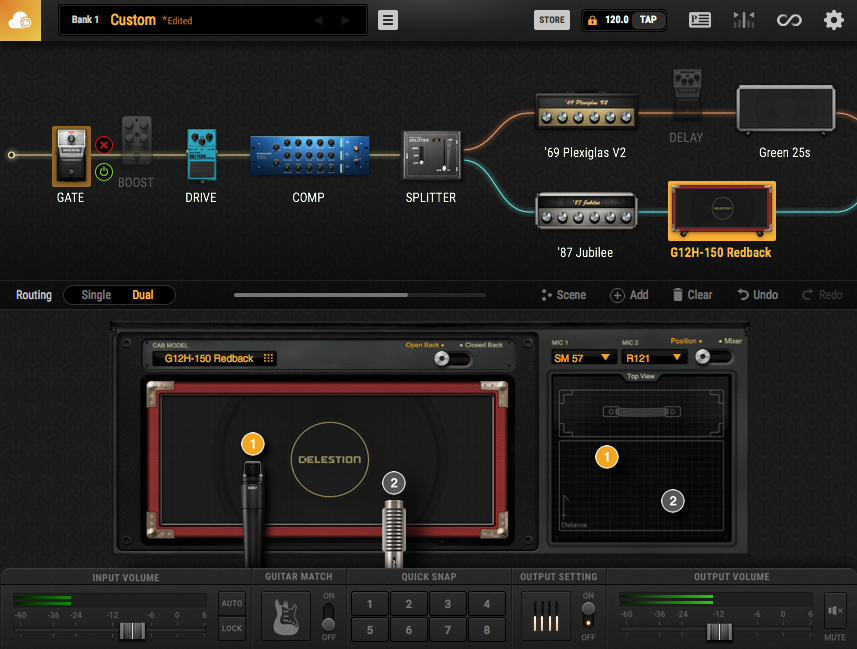Click the STORE button to save preset
This screenshot has height=649, width=857.
(551, 19)
